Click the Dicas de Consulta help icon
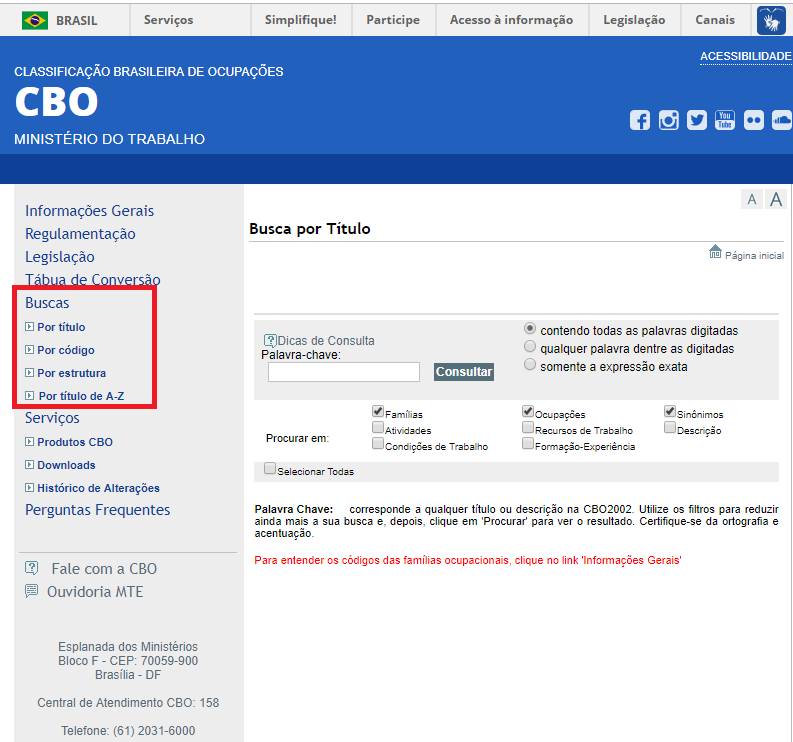Viewport: 793px width, 742px height. pyautogui.click(x=270, y=341)
